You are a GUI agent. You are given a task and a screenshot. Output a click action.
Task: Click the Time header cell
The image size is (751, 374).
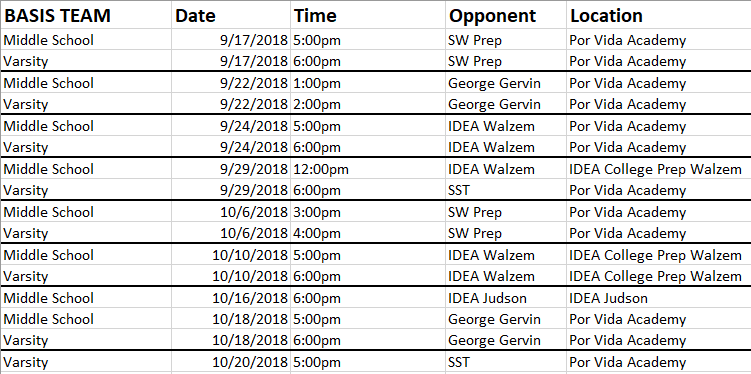(x=368, y=15)
